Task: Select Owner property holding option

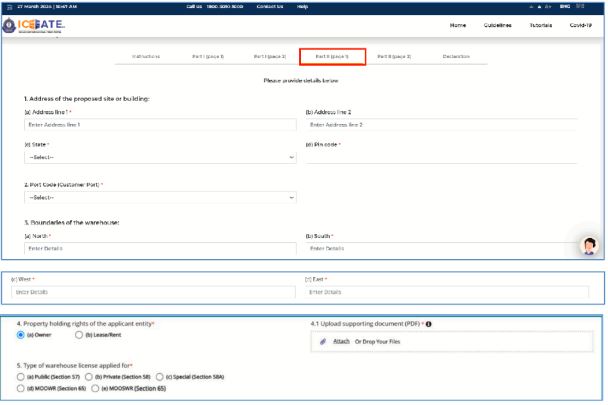Action: tap(21, 336)
